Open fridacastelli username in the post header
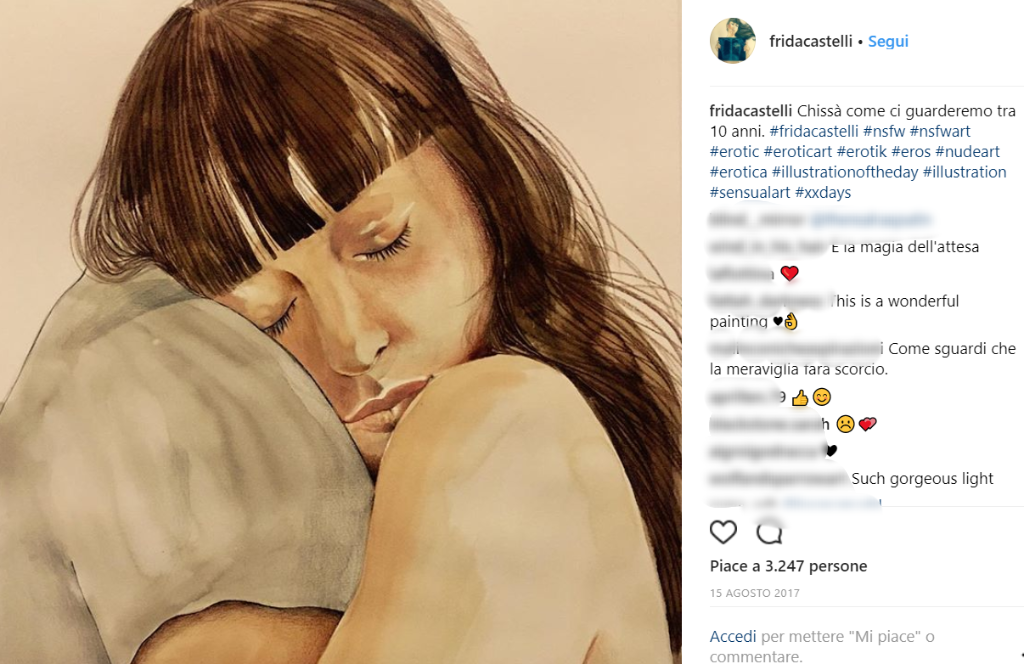 tap(810, 41)
